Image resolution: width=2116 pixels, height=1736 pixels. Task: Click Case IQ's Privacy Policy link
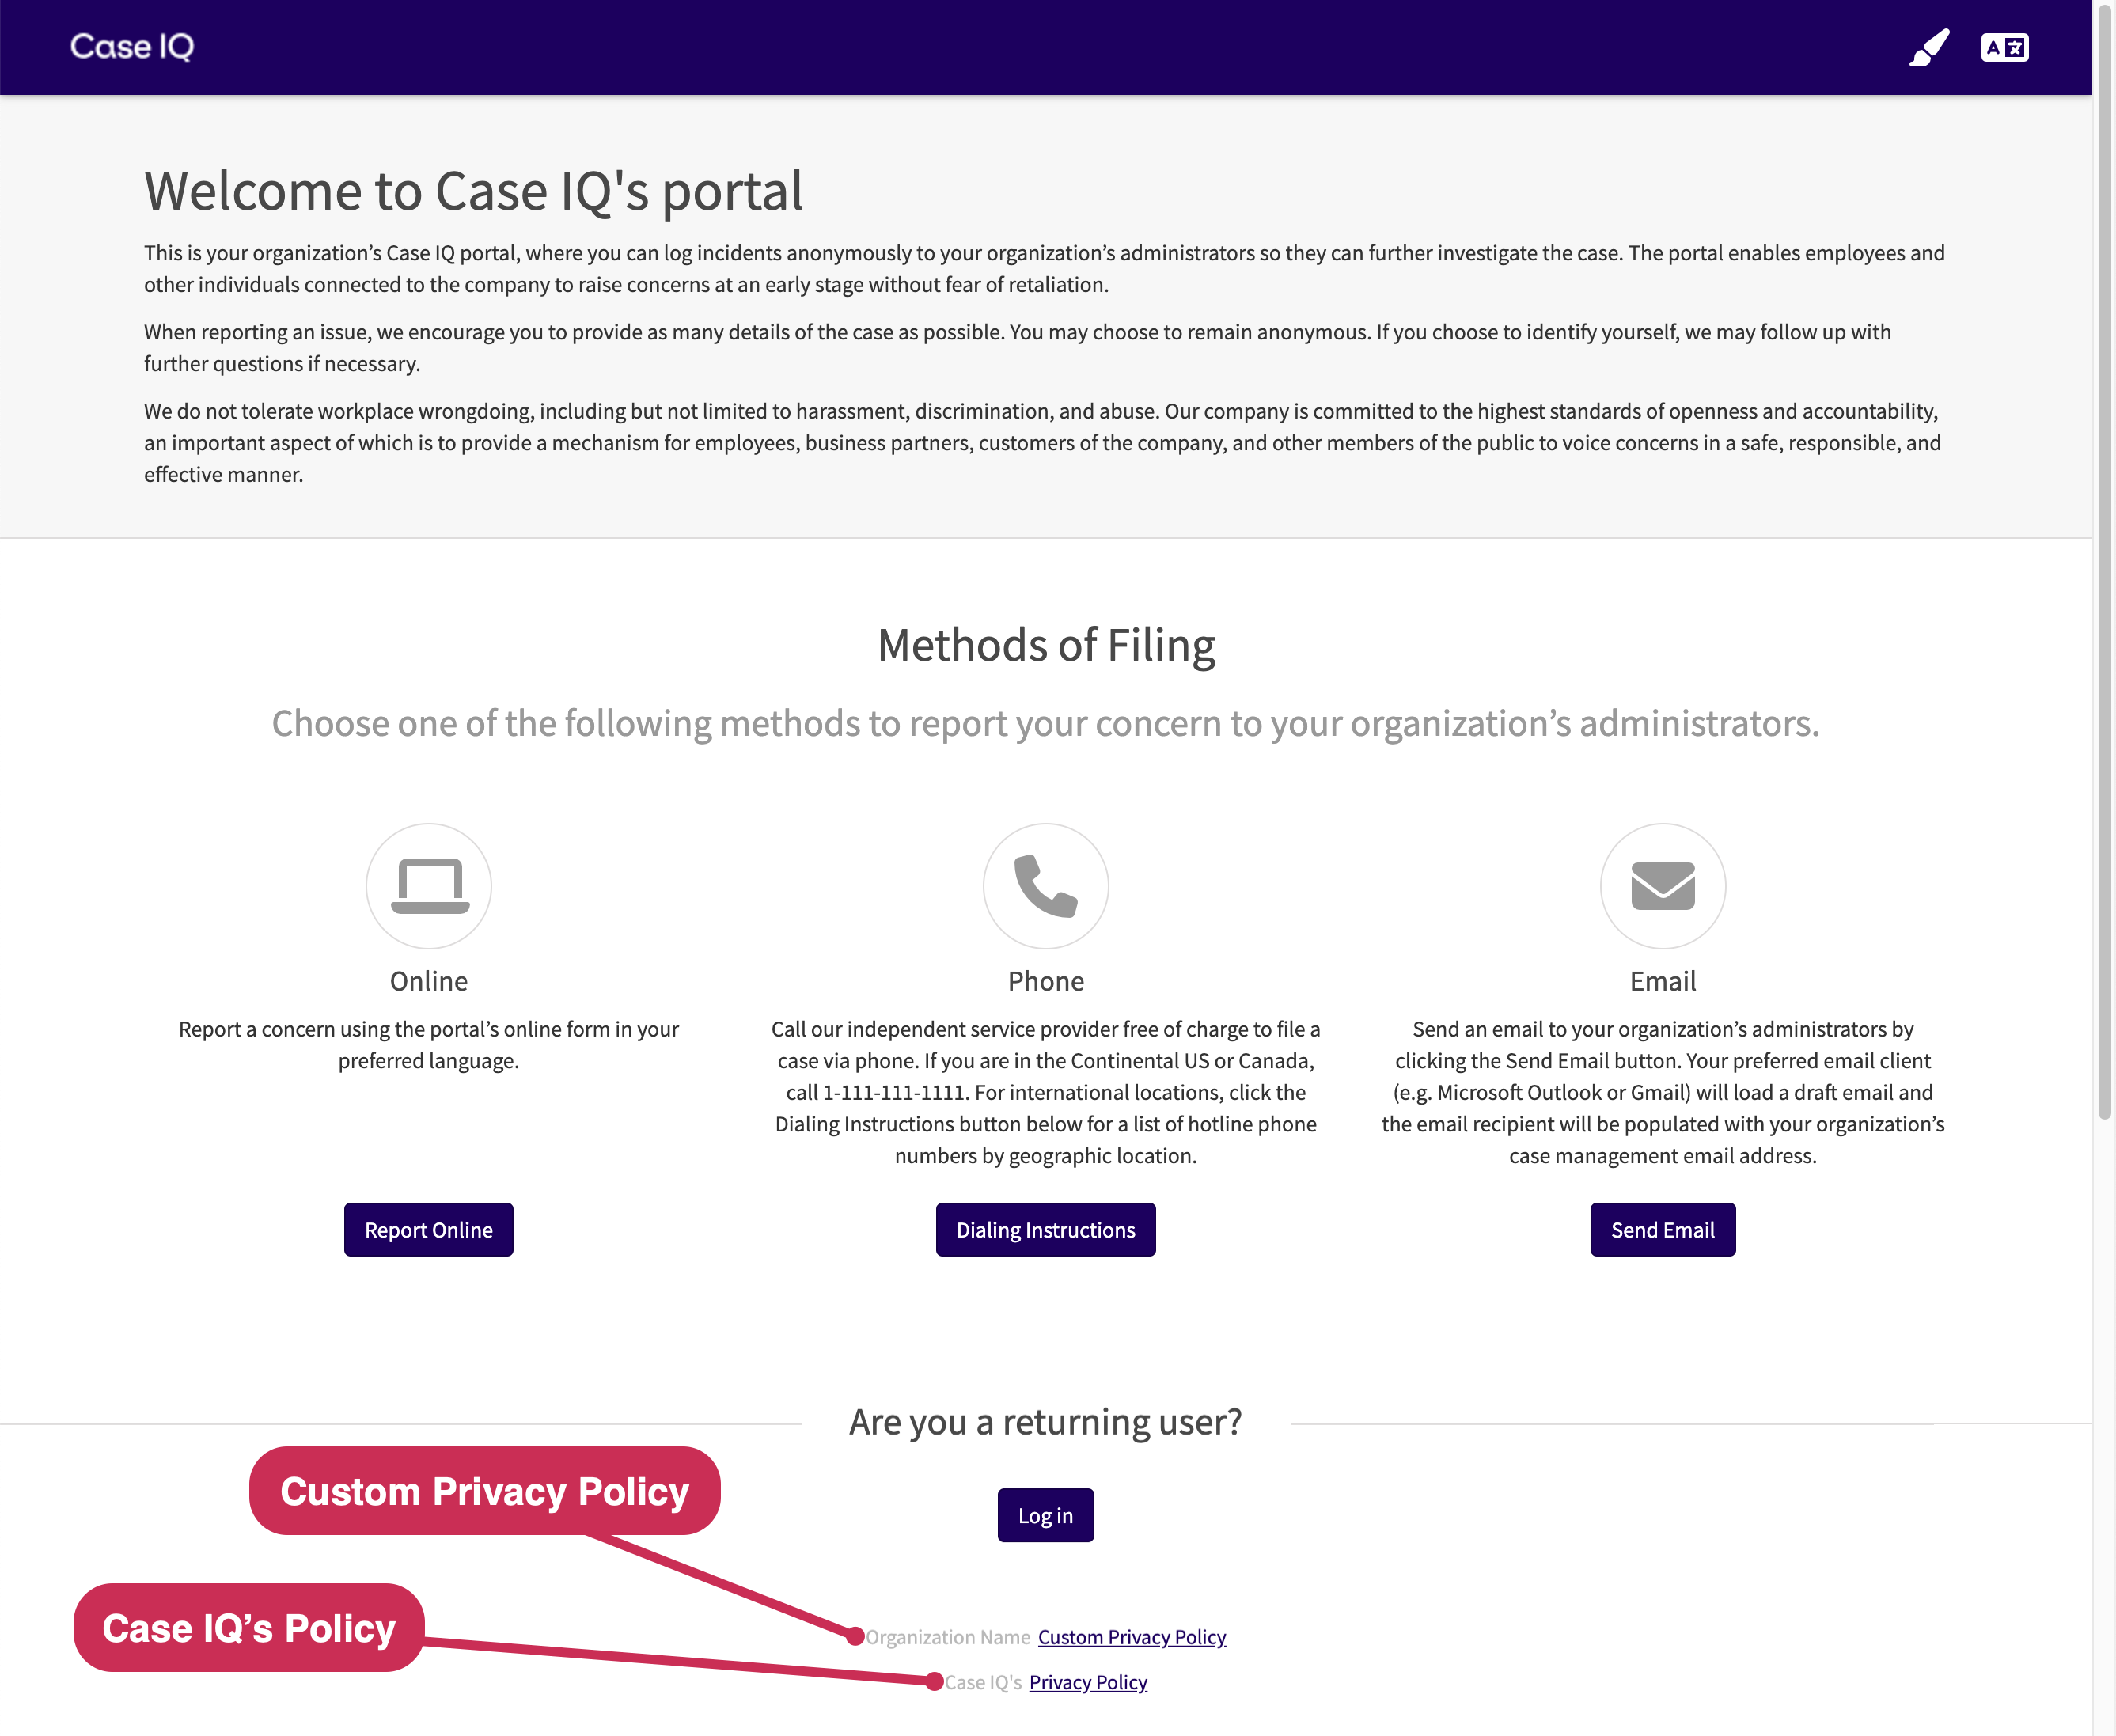click(1086, 1681)
